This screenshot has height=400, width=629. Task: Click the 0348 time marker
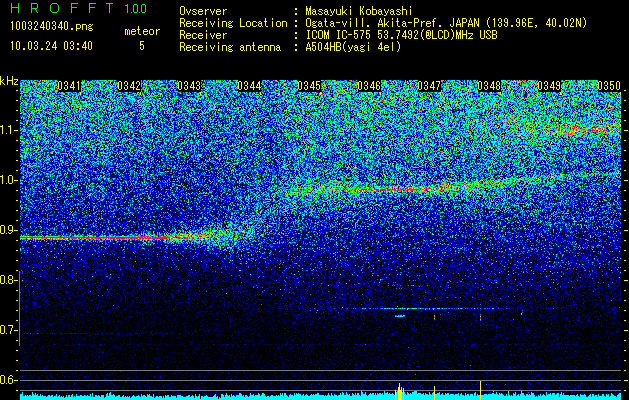tap(489, 86)
